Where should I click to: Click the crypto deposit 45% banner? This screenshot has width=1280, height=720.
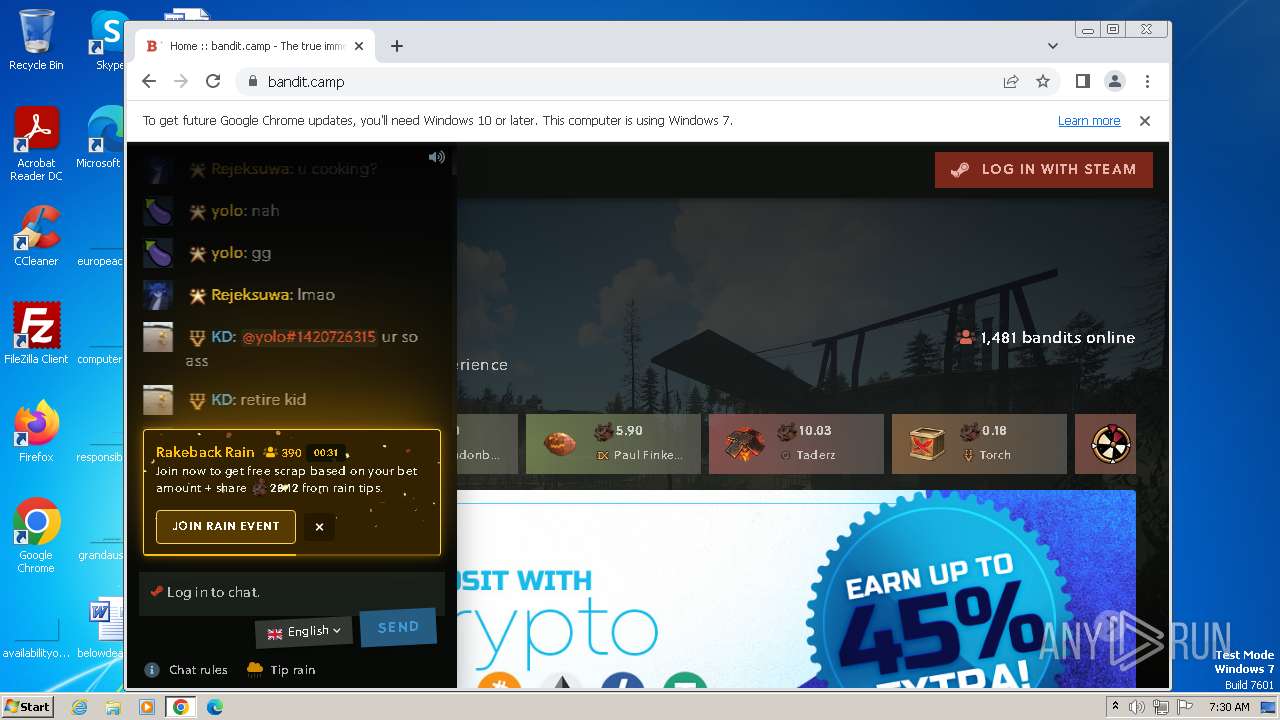click(796, 588)
